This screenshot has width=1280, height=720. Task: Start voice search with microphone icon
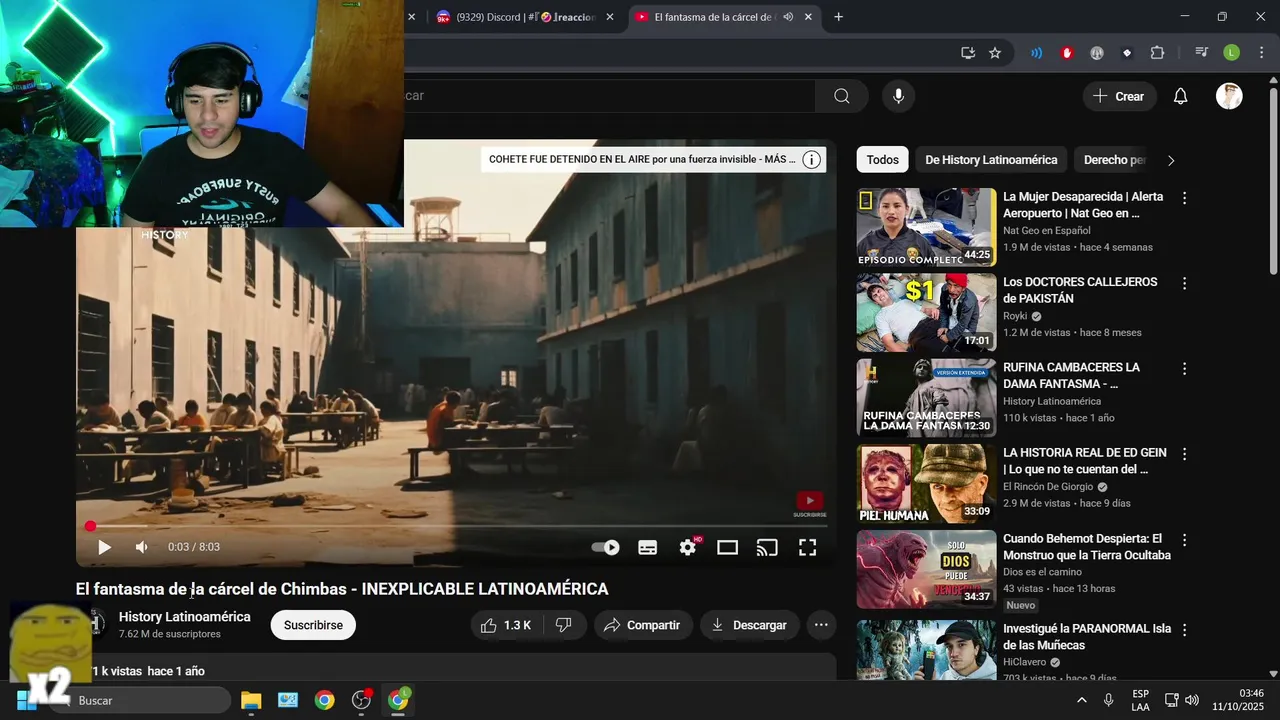click(898, 96)
